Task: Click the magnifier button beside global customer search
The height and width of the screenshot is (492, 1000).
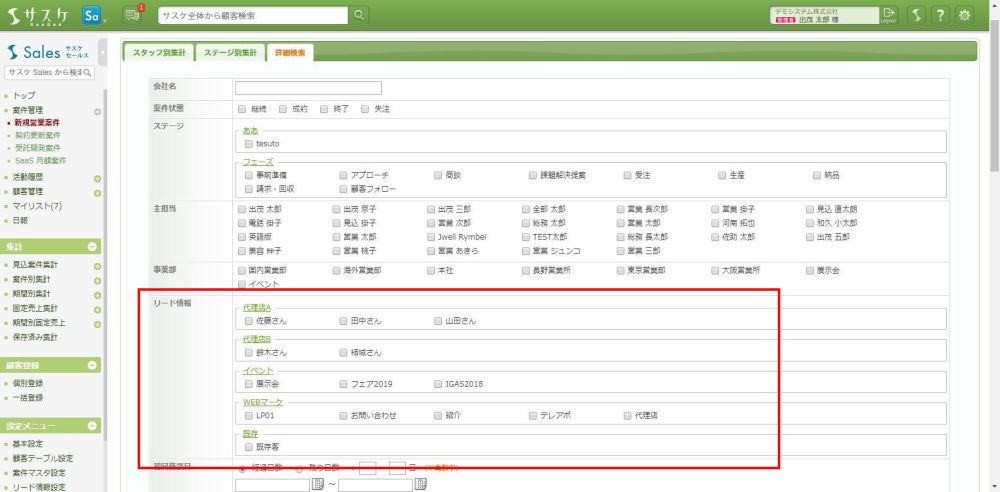Action: pos(359,15)
